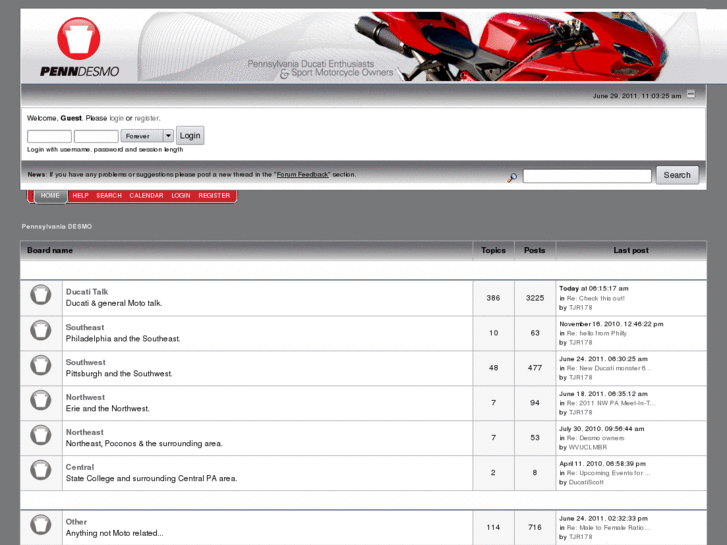Open the REGISTER menu item
Image resolution: width=727 pixels, height=545 pixels.
coord(214,196)
